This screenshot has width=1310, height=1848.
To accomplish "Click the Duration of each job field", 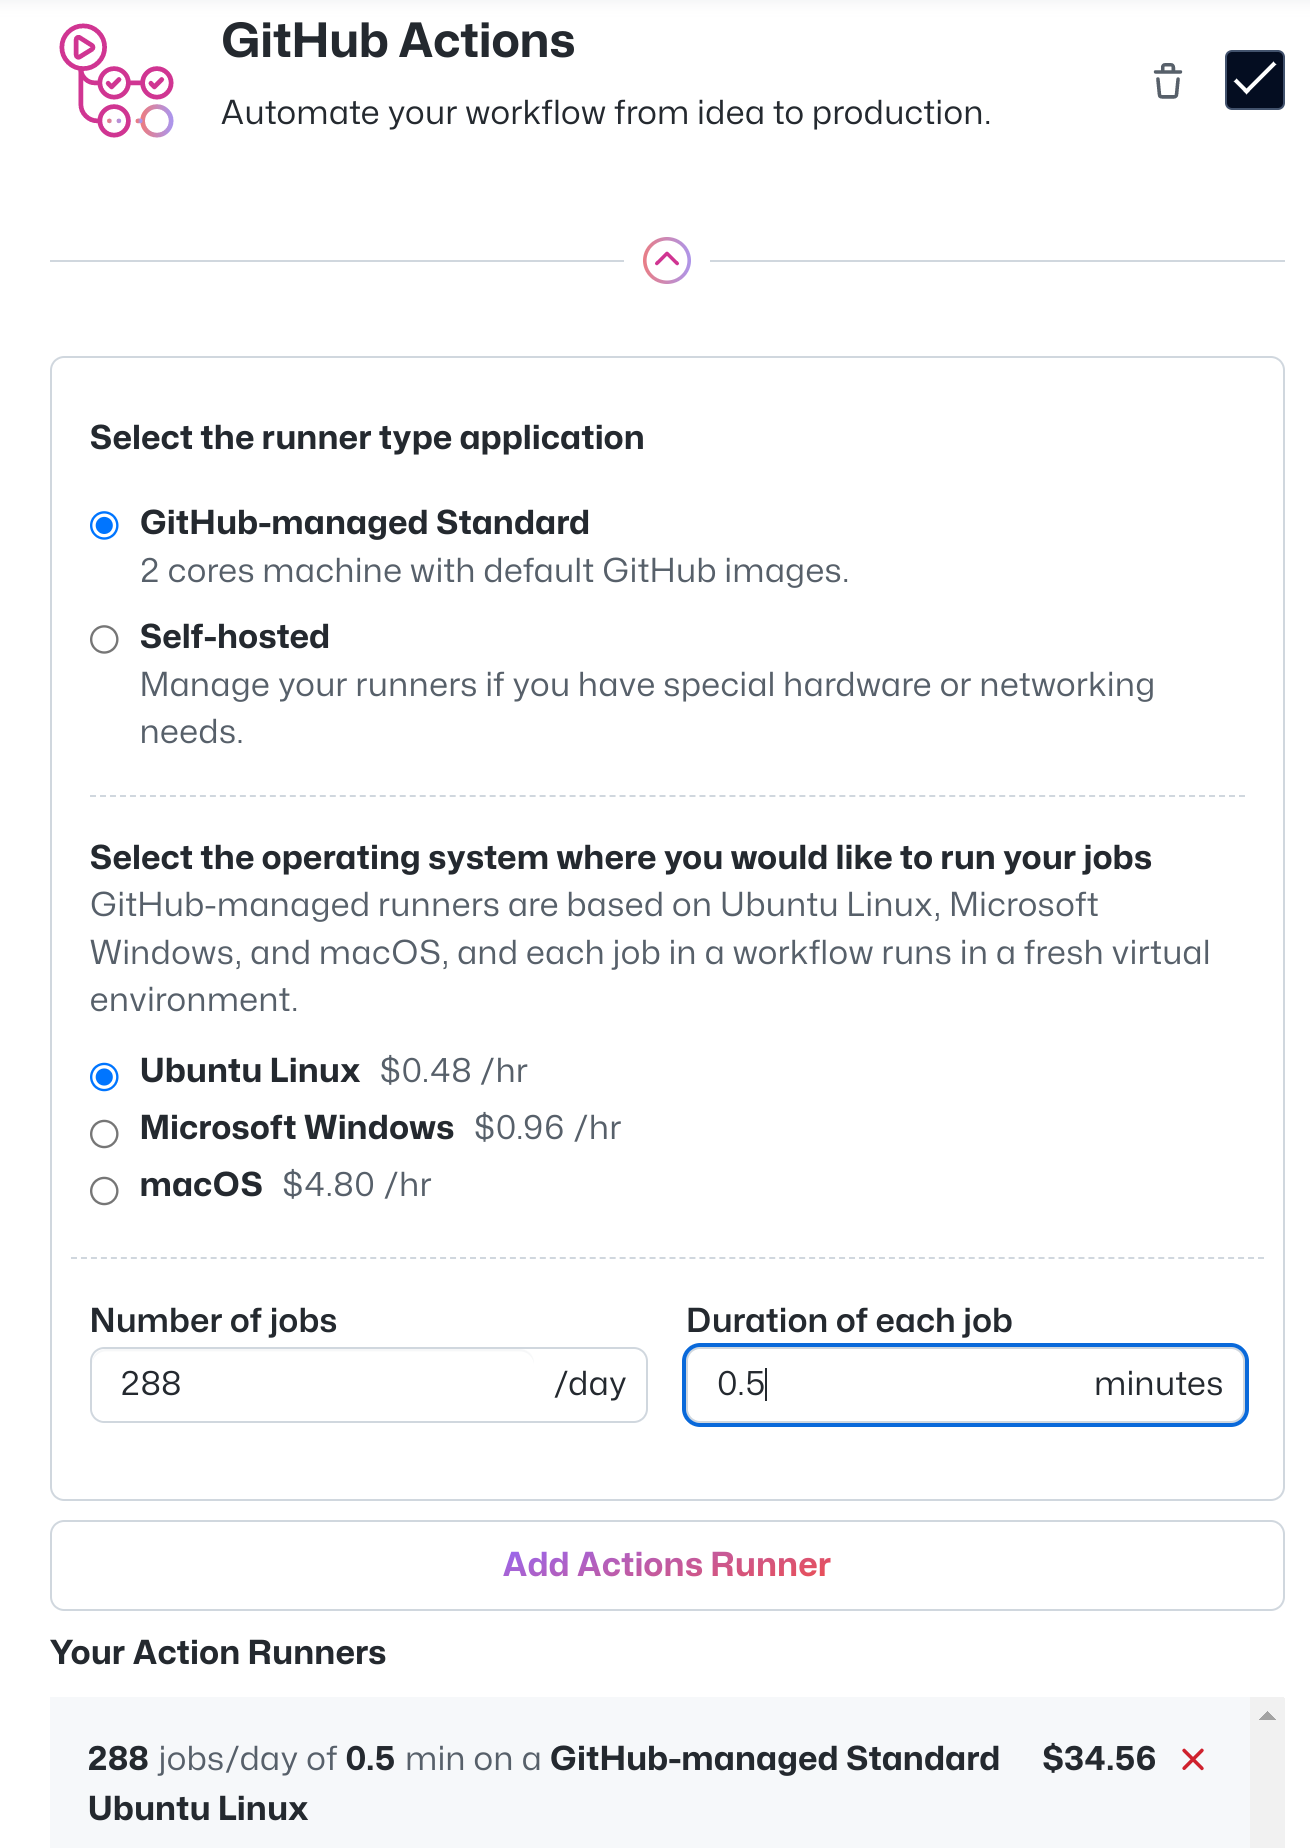I will coord(965,1385).
